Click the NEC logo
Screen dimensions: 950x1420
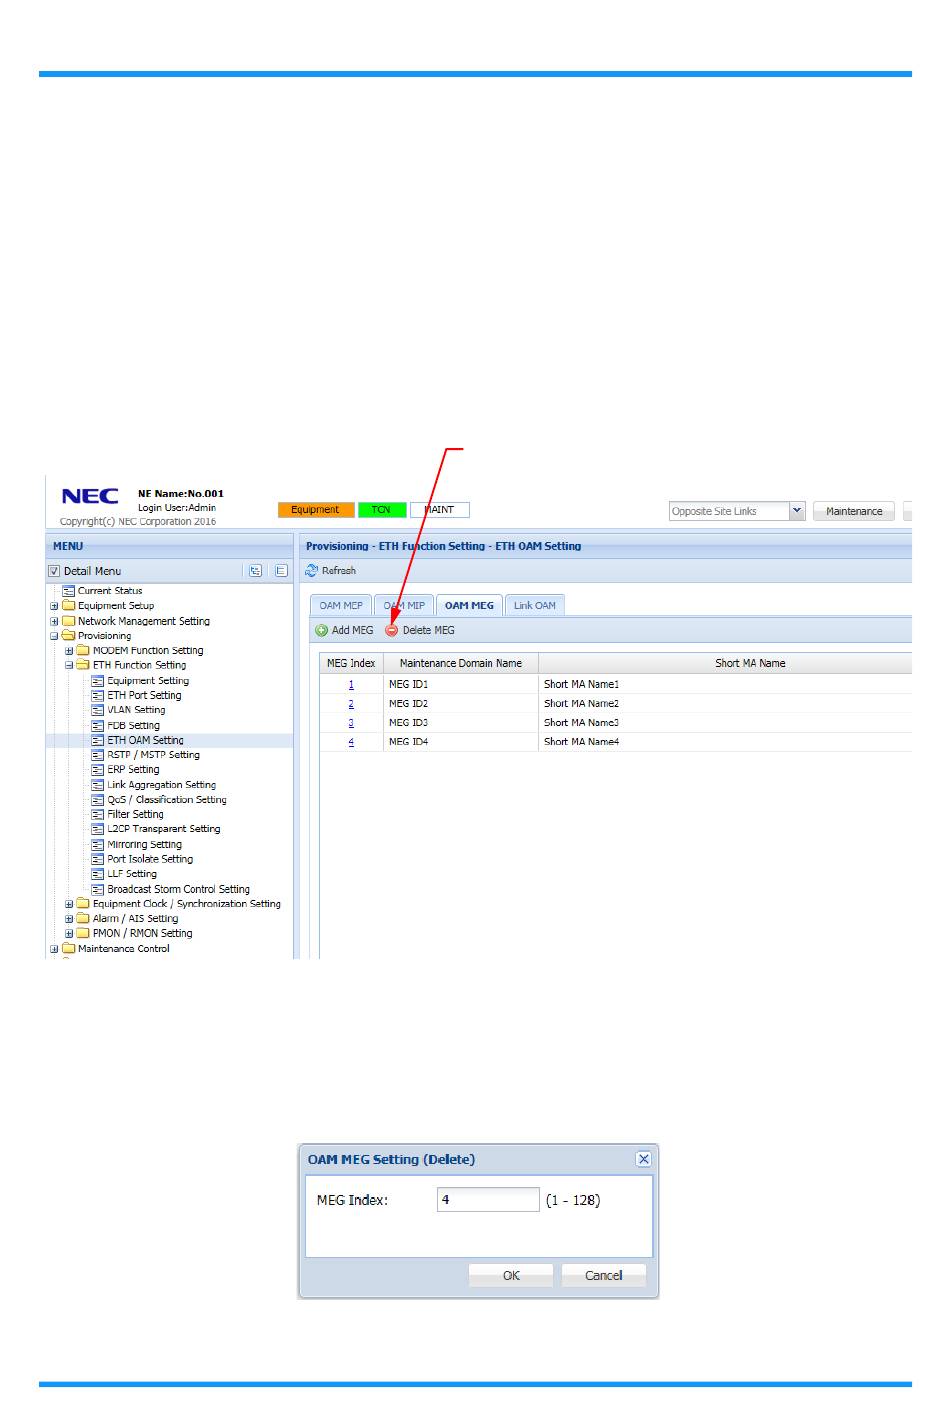tap(90, 497)
